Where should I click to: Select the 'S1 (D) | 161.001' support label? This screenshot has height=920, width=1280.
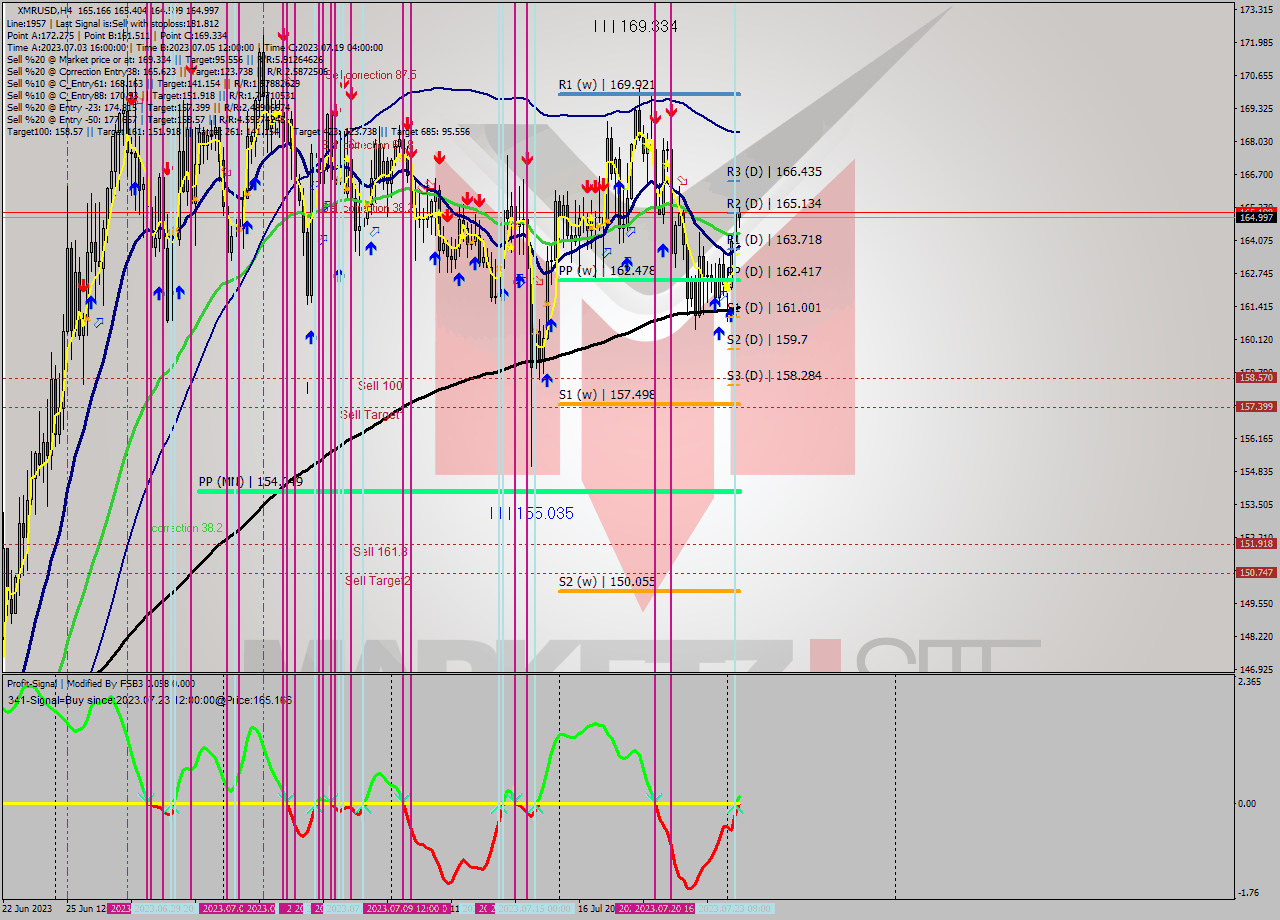774,308
